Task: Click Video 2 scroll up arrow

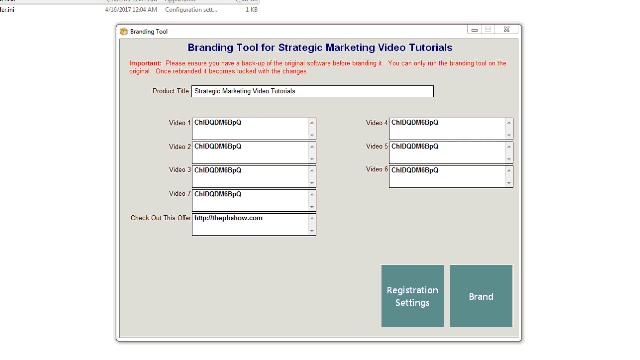Action: pos(312,147)
